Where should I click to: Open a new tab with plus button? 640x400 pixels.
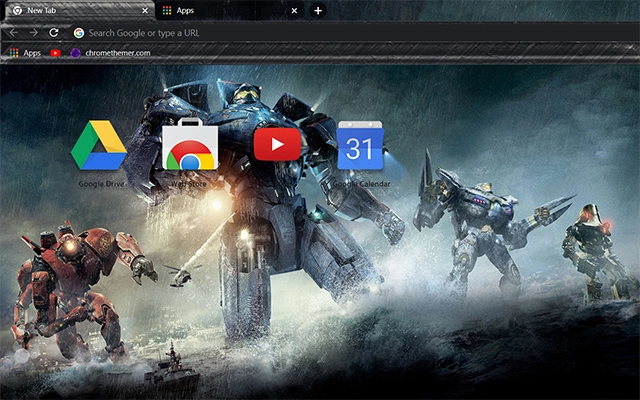(x=318, y=11)
